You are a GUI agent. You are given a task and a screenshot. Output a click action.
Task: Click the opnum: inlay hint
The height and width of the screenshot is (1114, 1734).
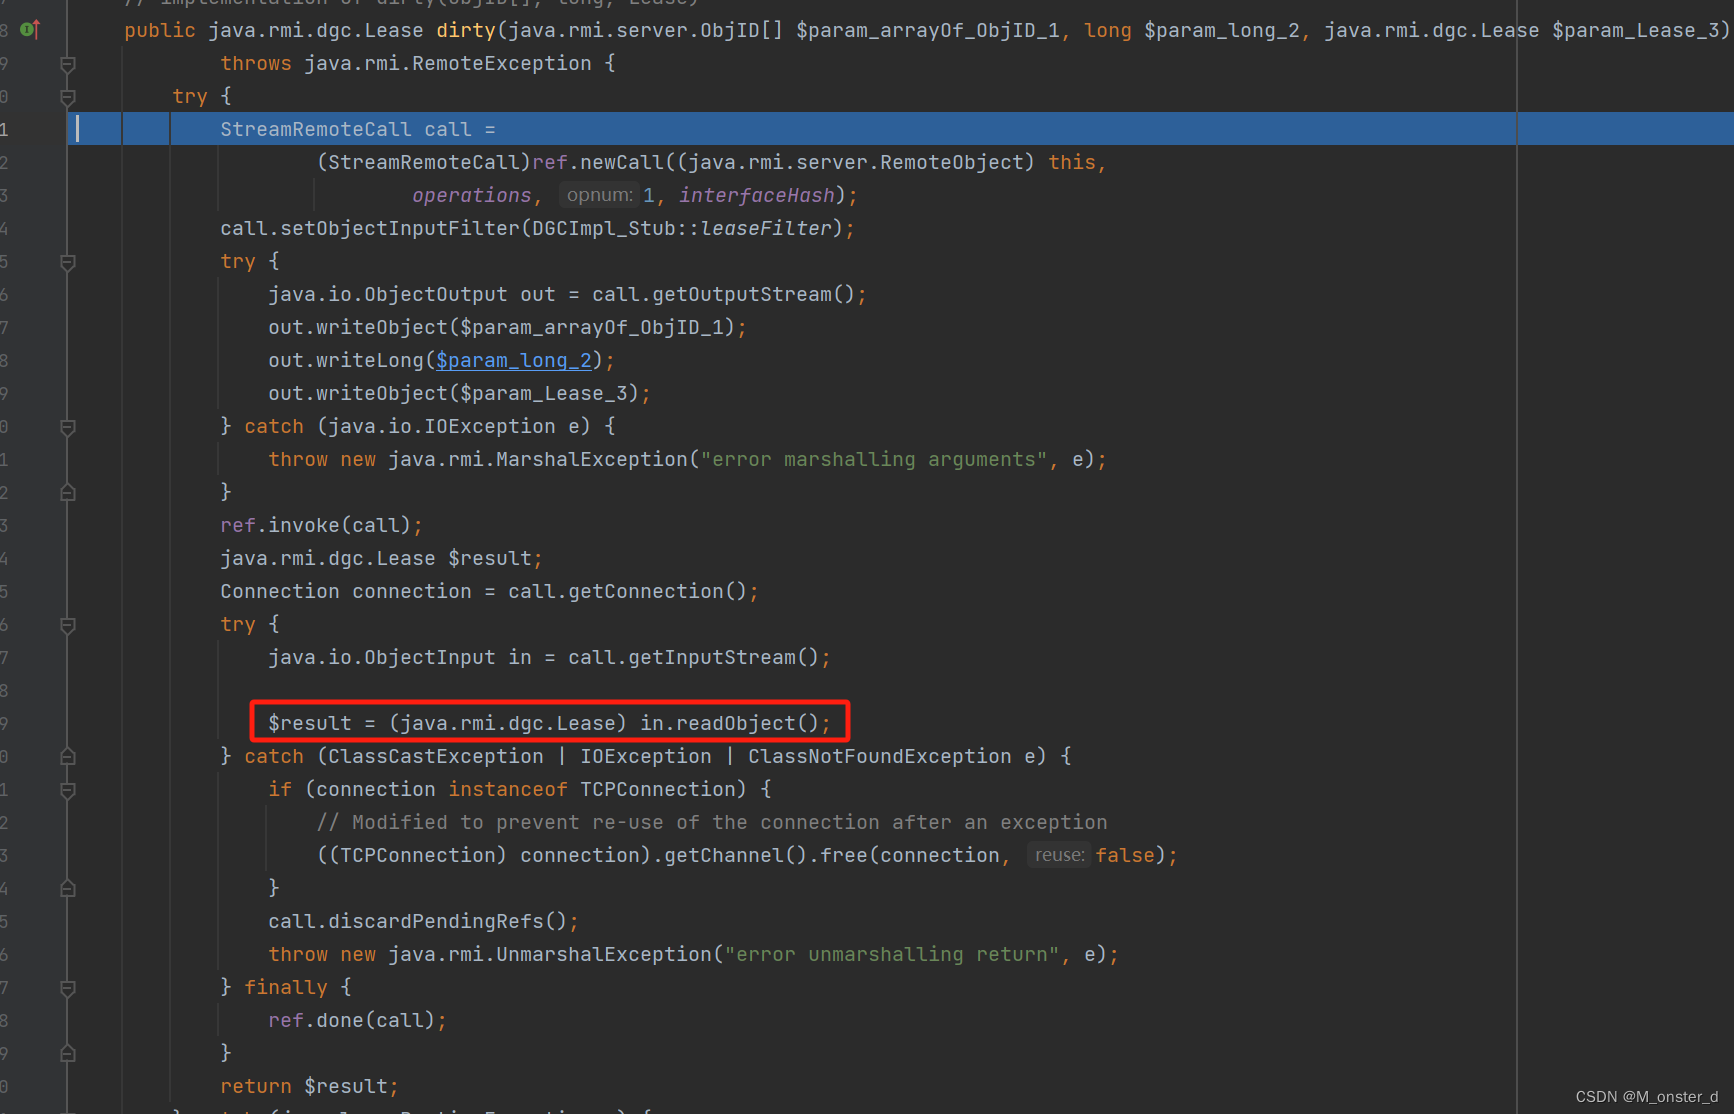pyautogui.click(x=600, y=195)
